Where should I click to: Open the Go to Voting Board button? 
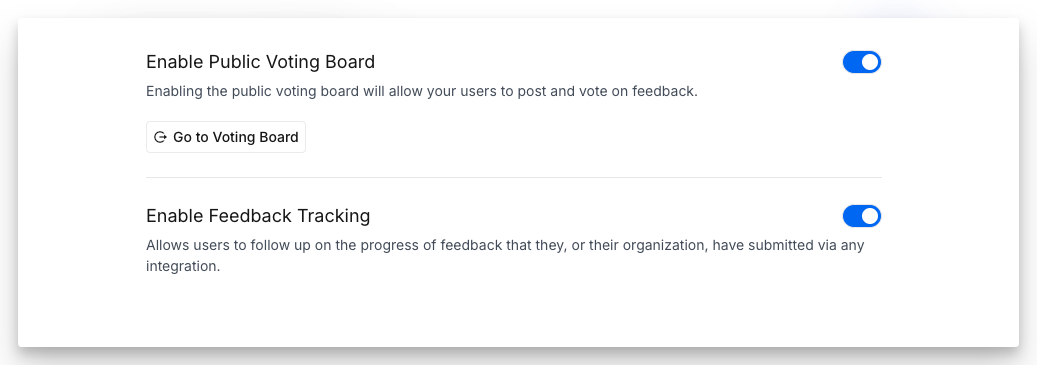point(226,137)
